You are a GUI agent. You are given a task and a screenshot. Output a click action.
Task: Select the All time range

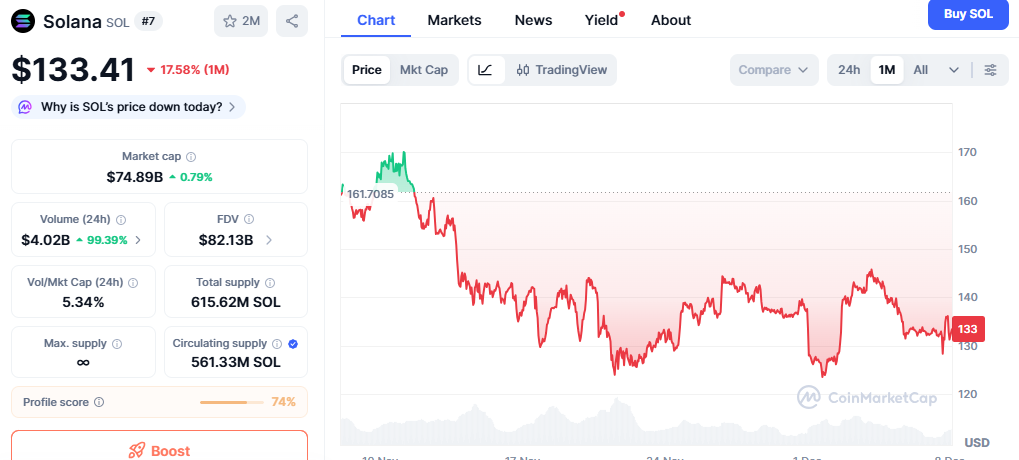920,70
